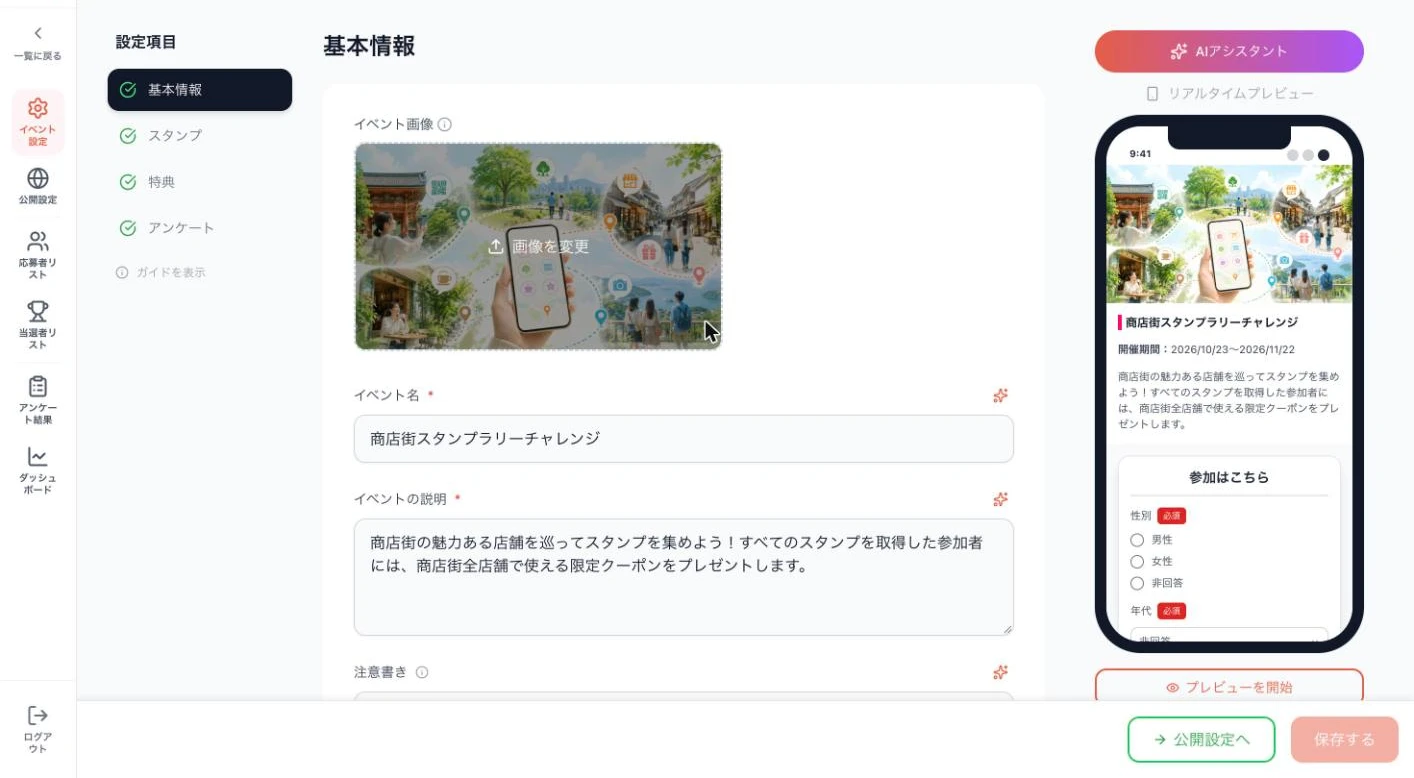Select 非回答 radio in preview
1414x778 pixels.
click(x=1137, y=583)
